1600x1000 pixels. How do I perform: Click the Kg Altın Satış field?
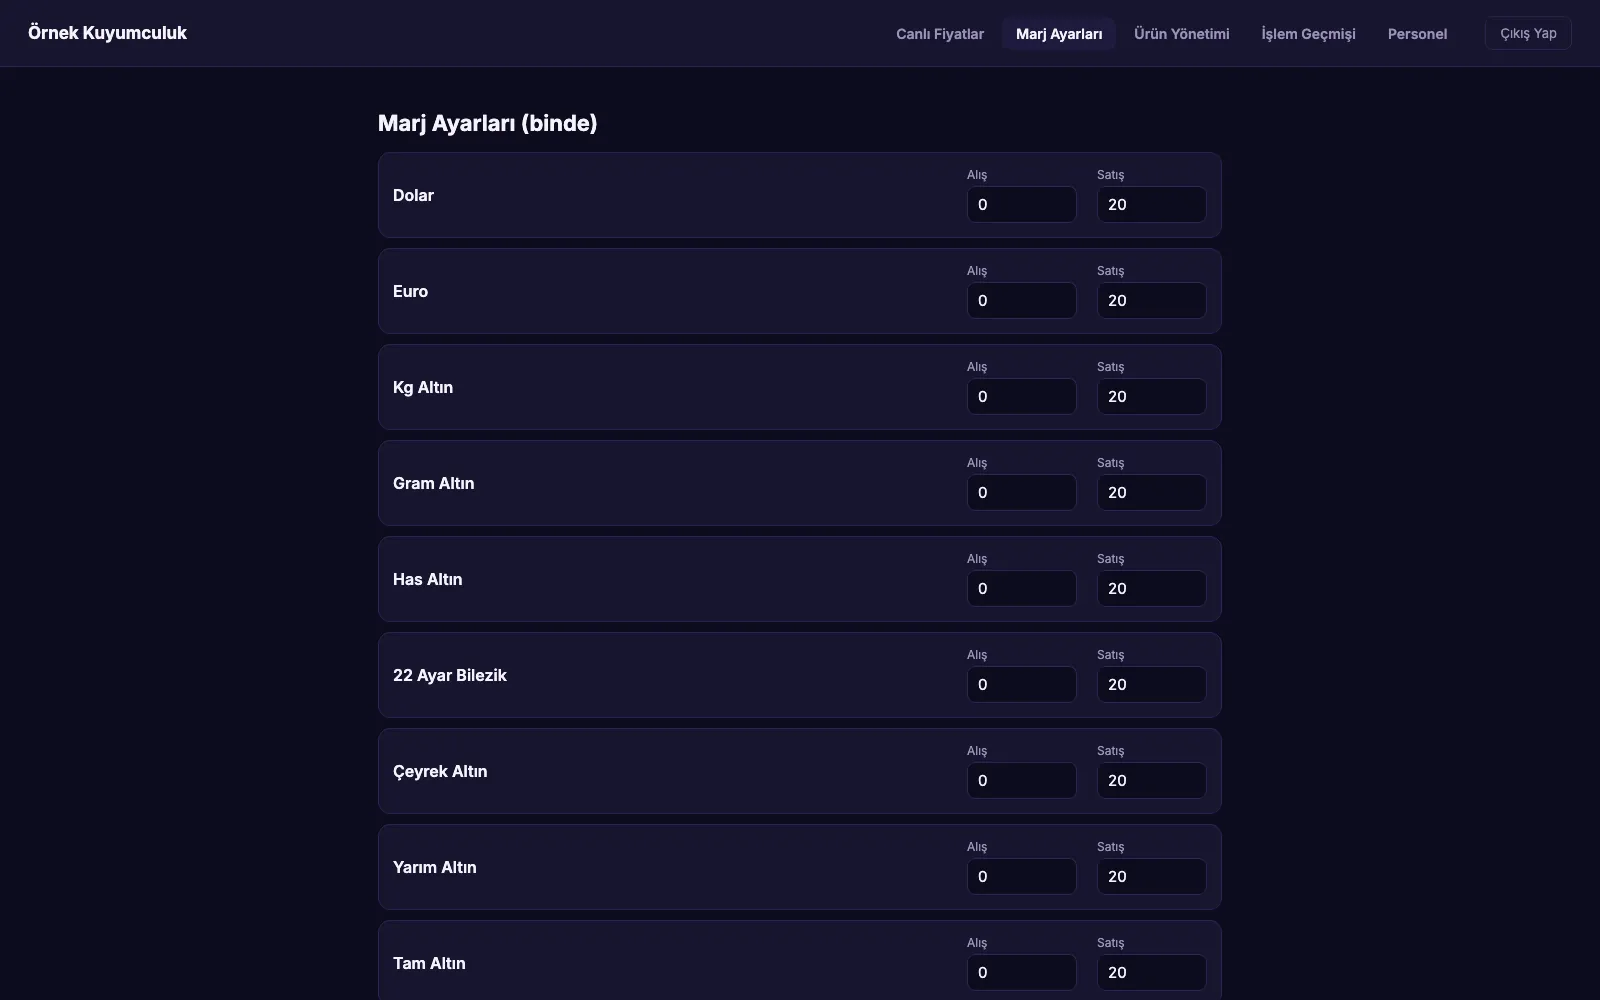coord(1151,396)
